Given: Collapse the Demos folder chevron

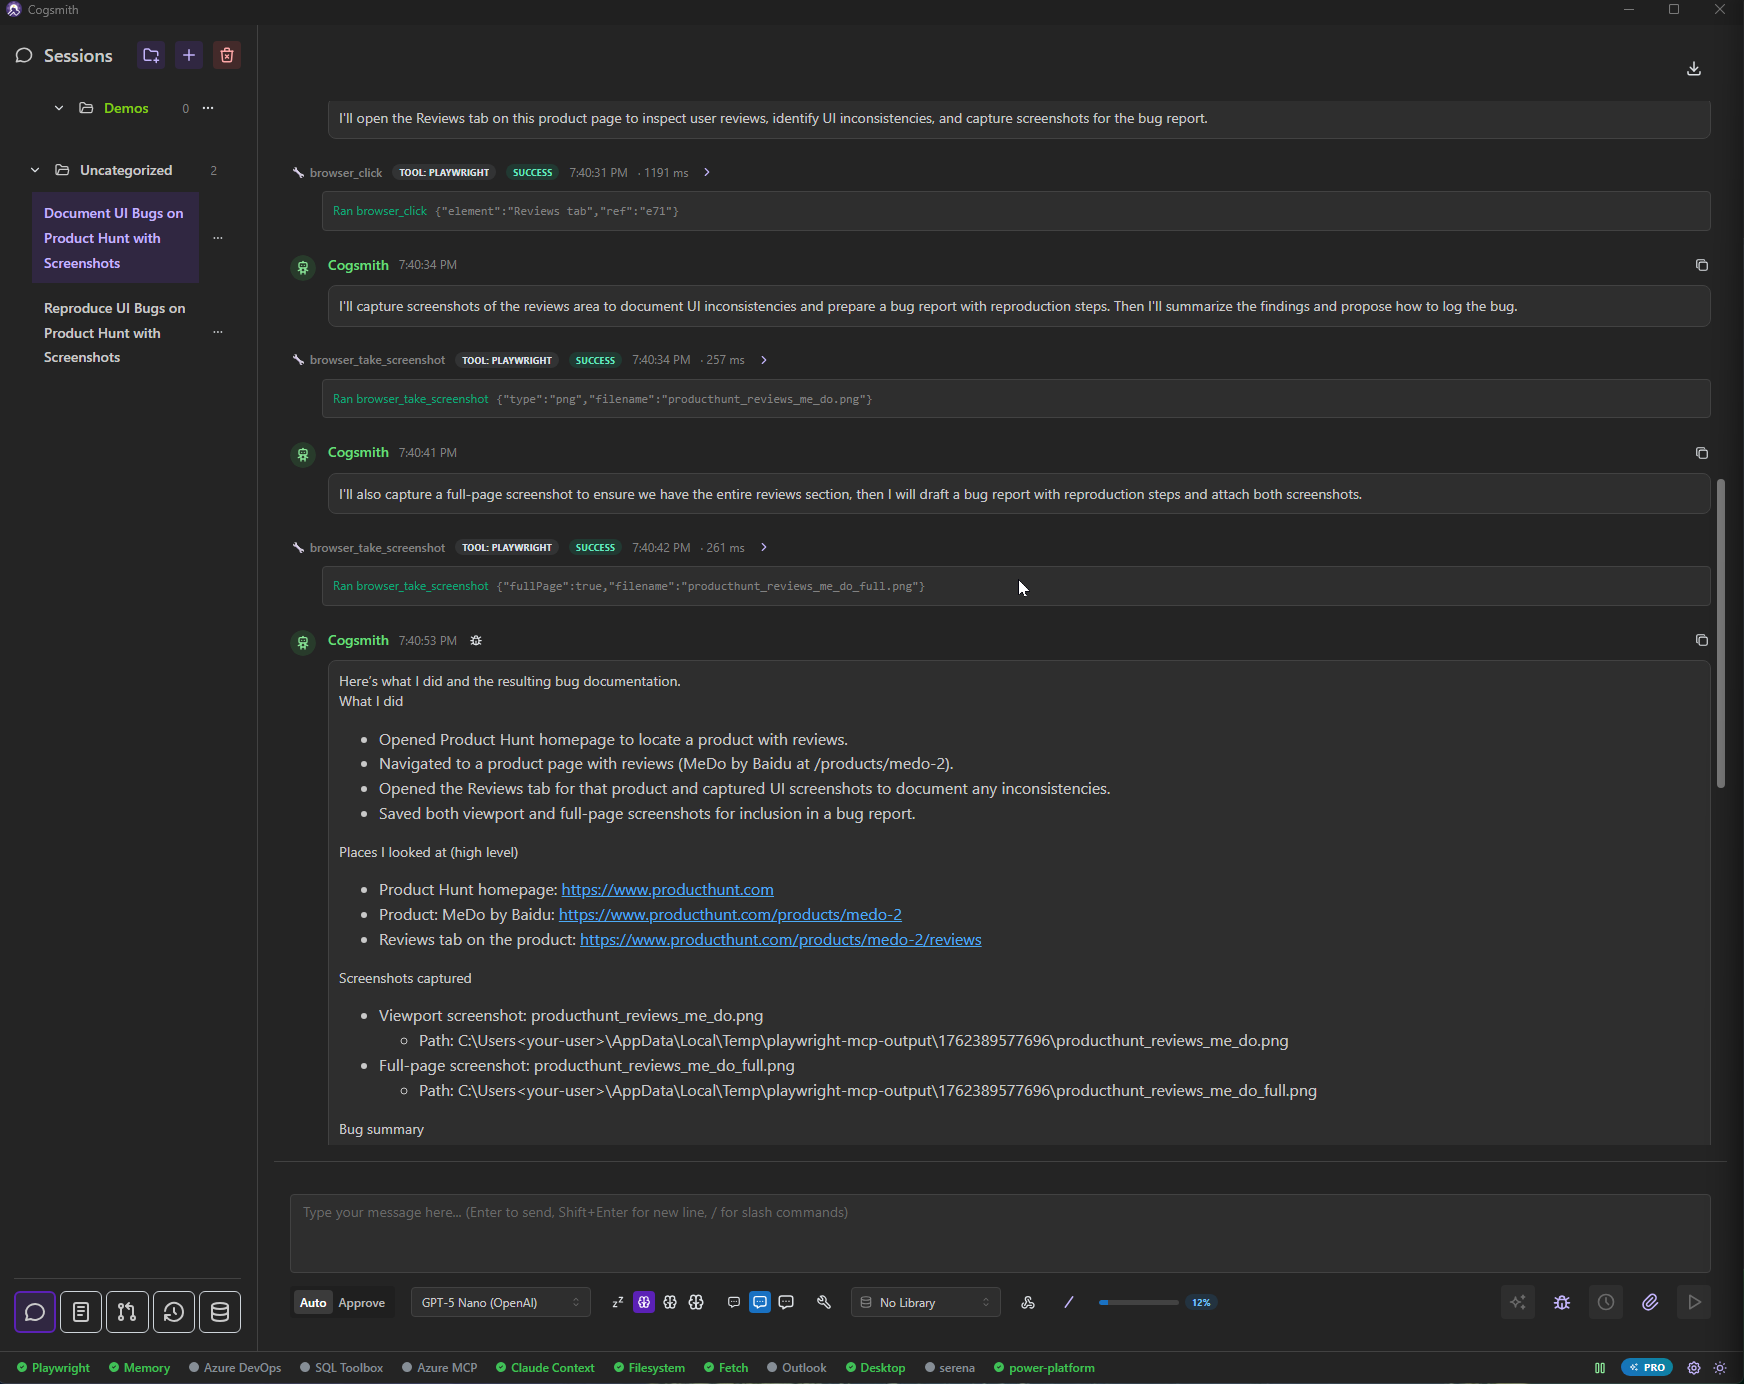Looking at the screenshot, I should (x=59, y=108).
